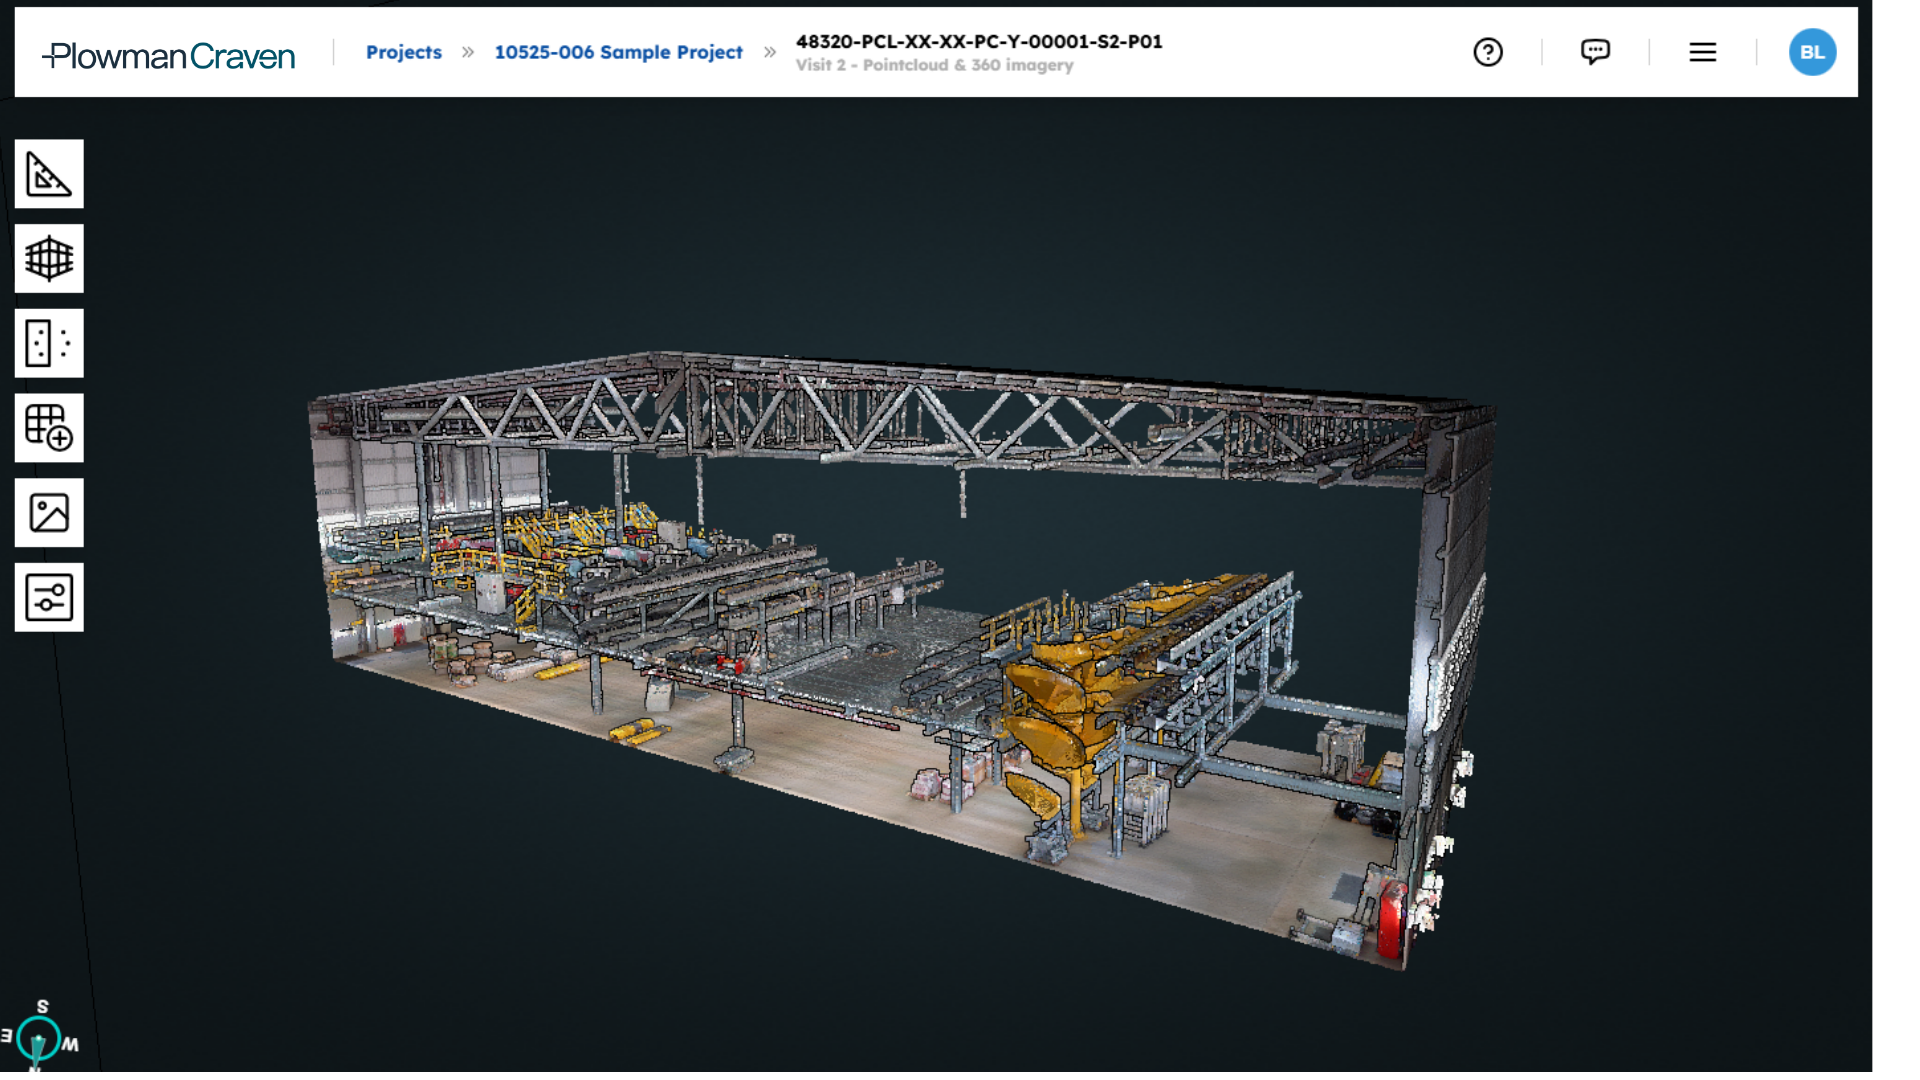Activate the clipping section tool

click(49, 343)
